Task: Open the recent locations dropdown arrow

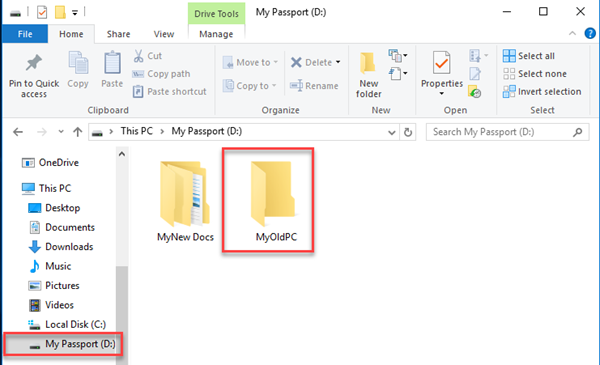Action: (x=61, y=132)
